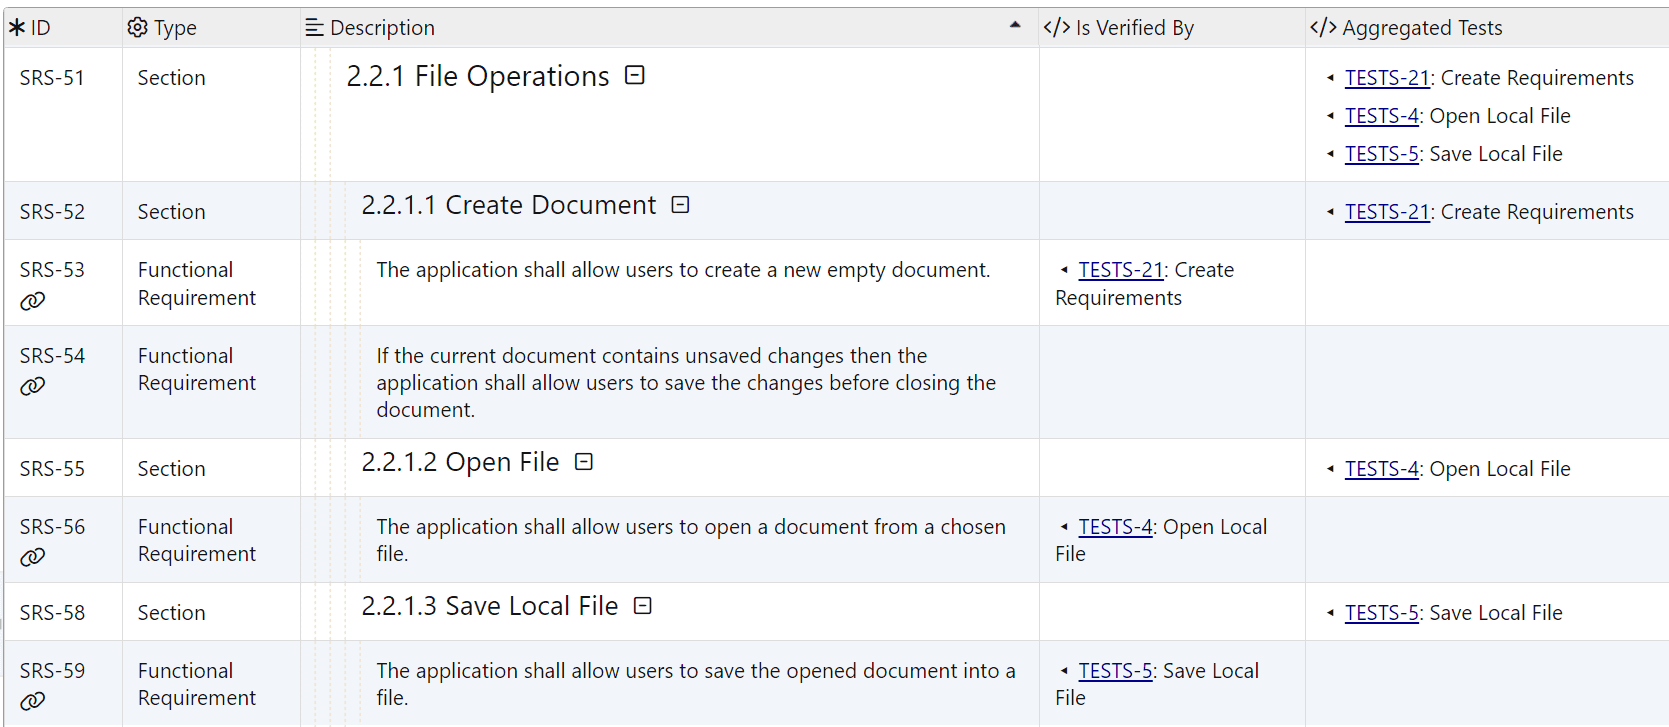Click Section type in SRS-55 row
1669x727 pixels.
tap(171, 469)
